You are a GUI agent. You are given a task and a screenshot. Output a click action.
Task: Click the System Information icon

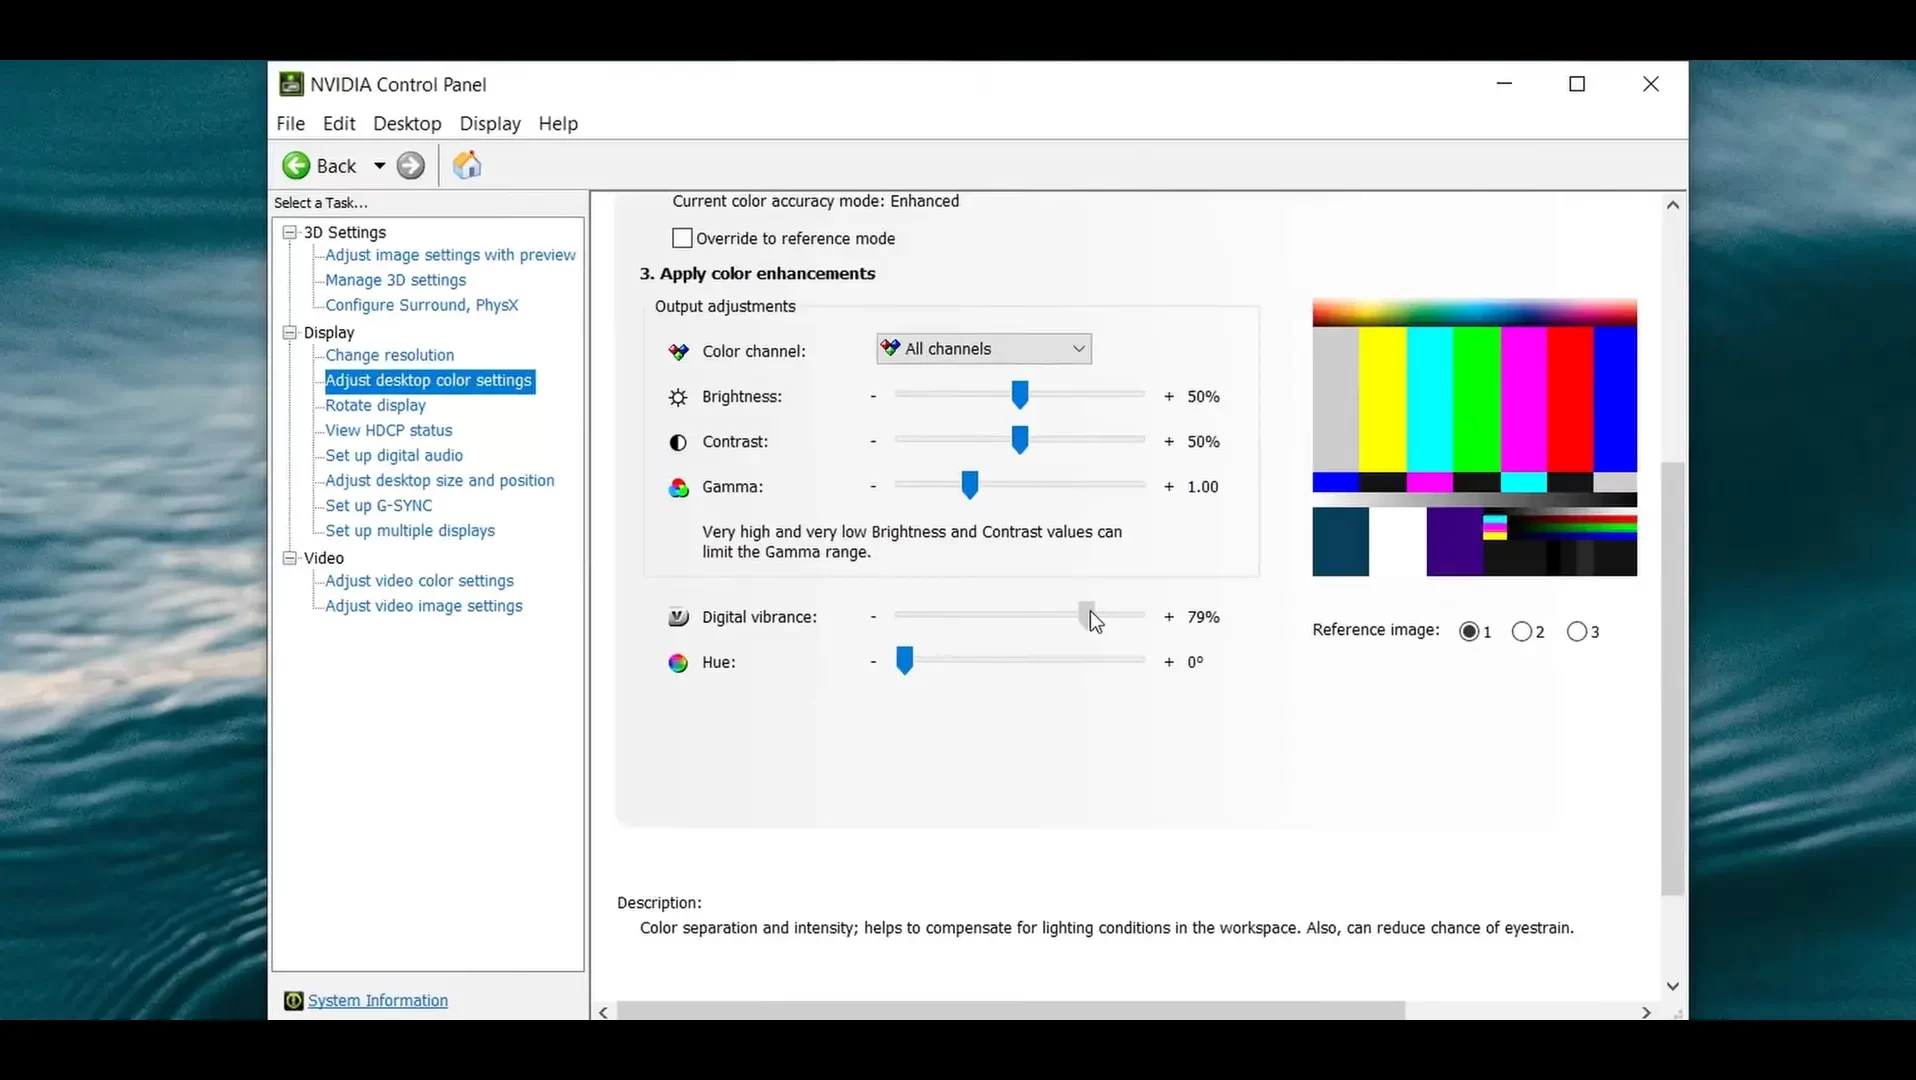tap(293, 1001)
